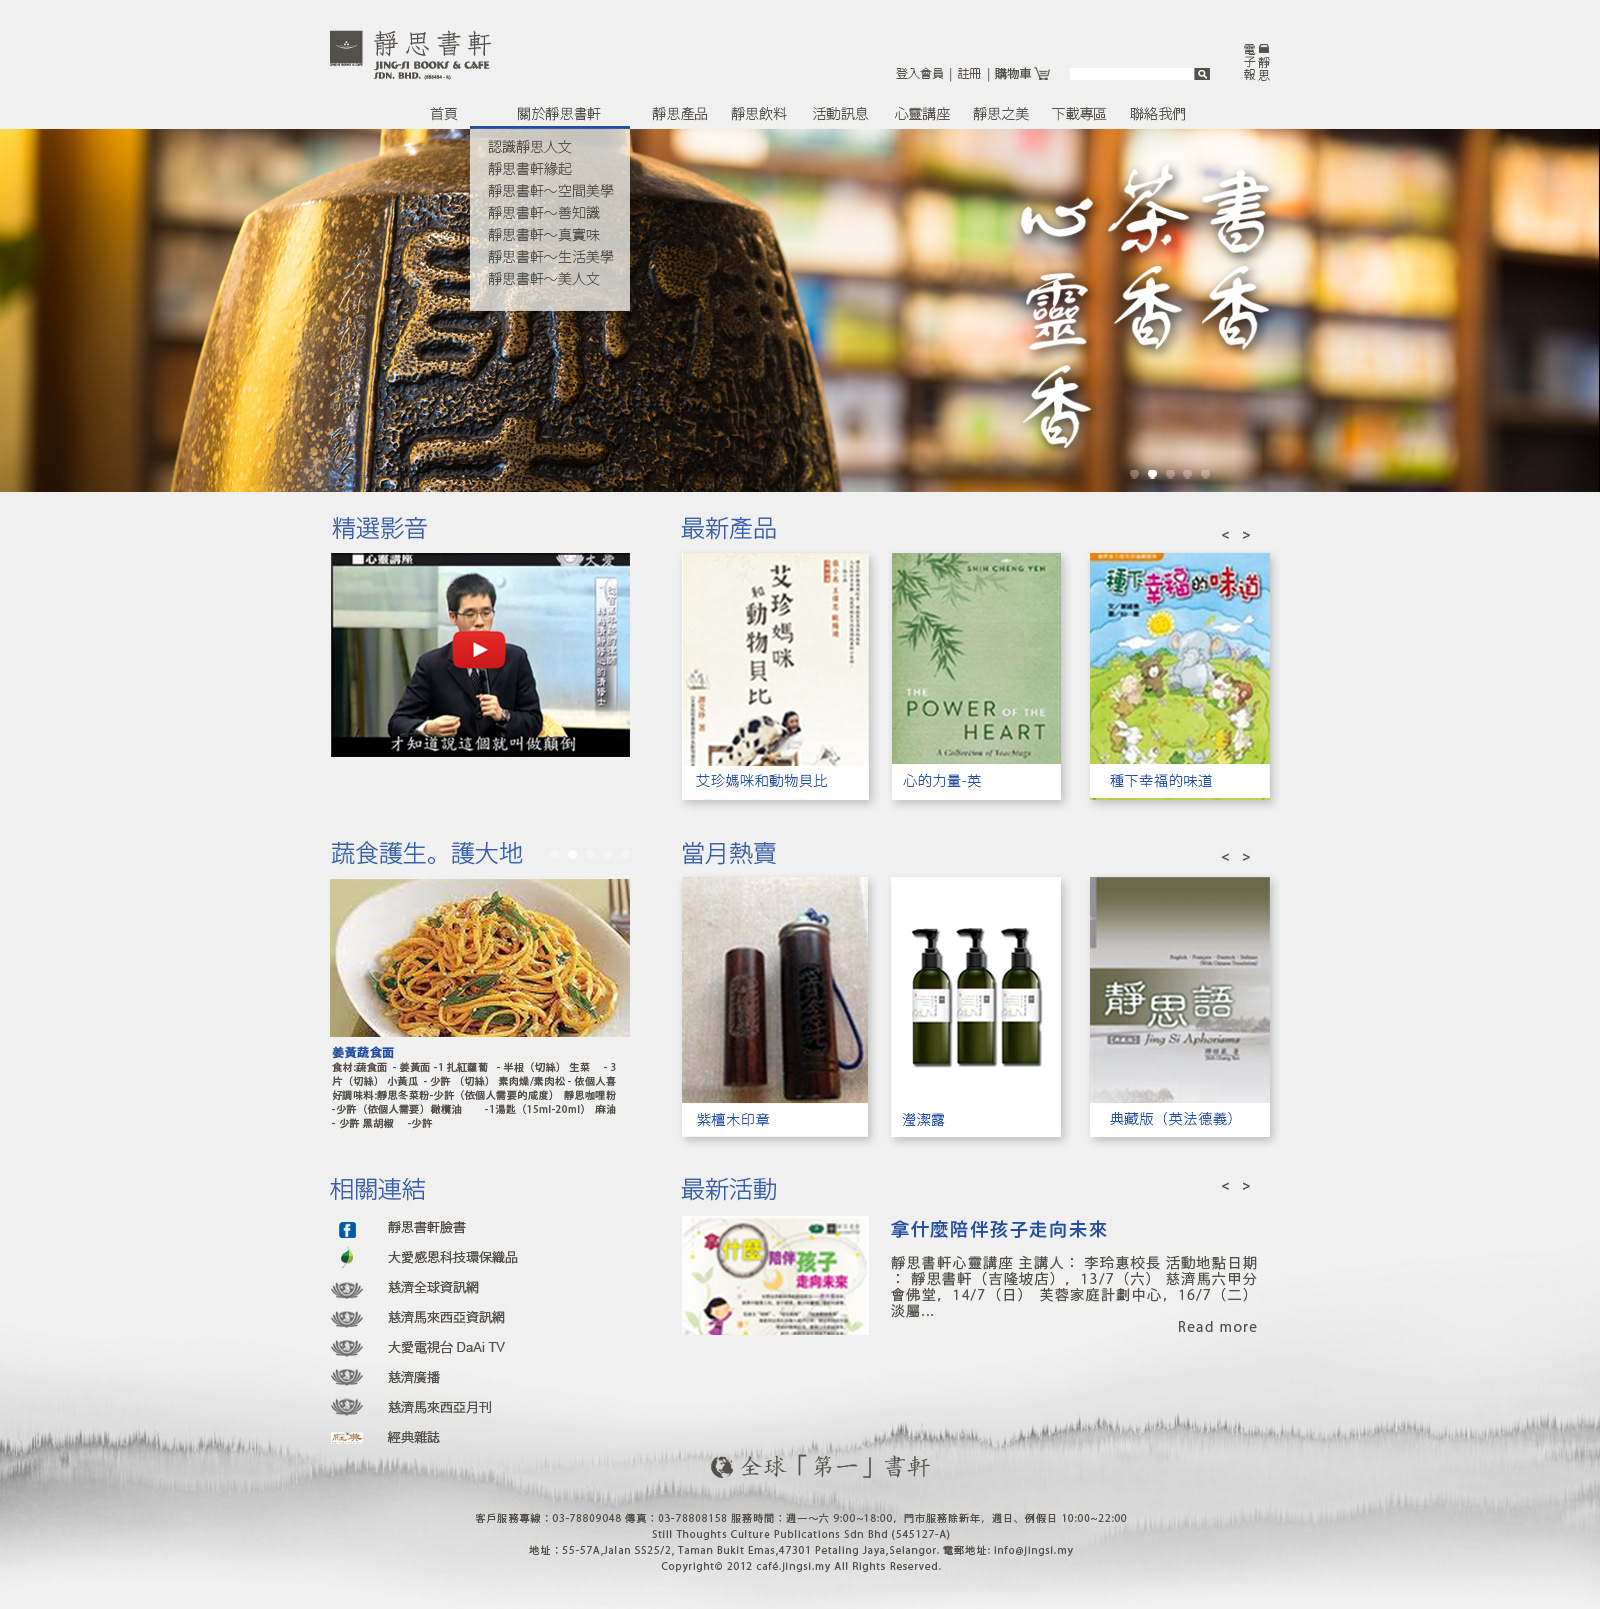Open the Facebook icon for 靜思書軒臉書
Screen dimensions: 1600x1609
point(347,1230)
